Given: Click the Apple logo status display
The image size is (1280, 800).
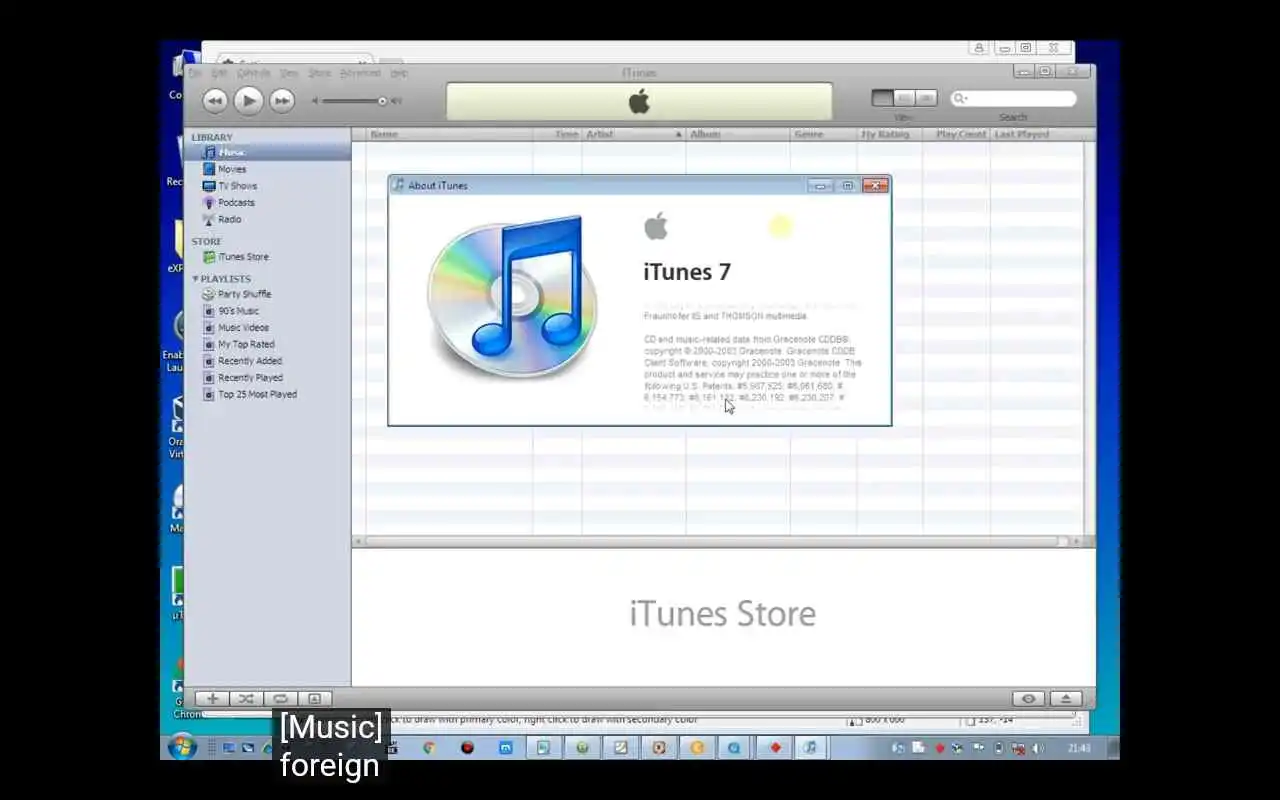Looking at the screenshot, I should tap(639, 101).
